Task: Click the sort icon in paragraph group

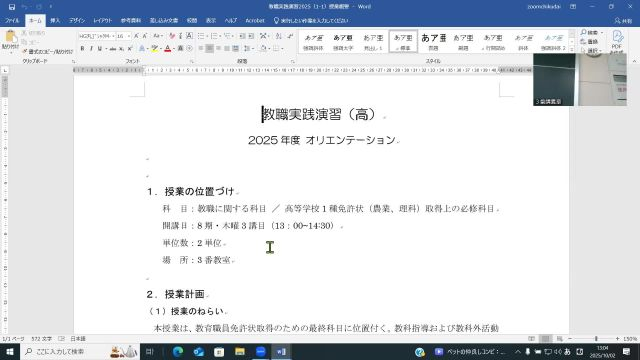Action: [x=278, y=36]
